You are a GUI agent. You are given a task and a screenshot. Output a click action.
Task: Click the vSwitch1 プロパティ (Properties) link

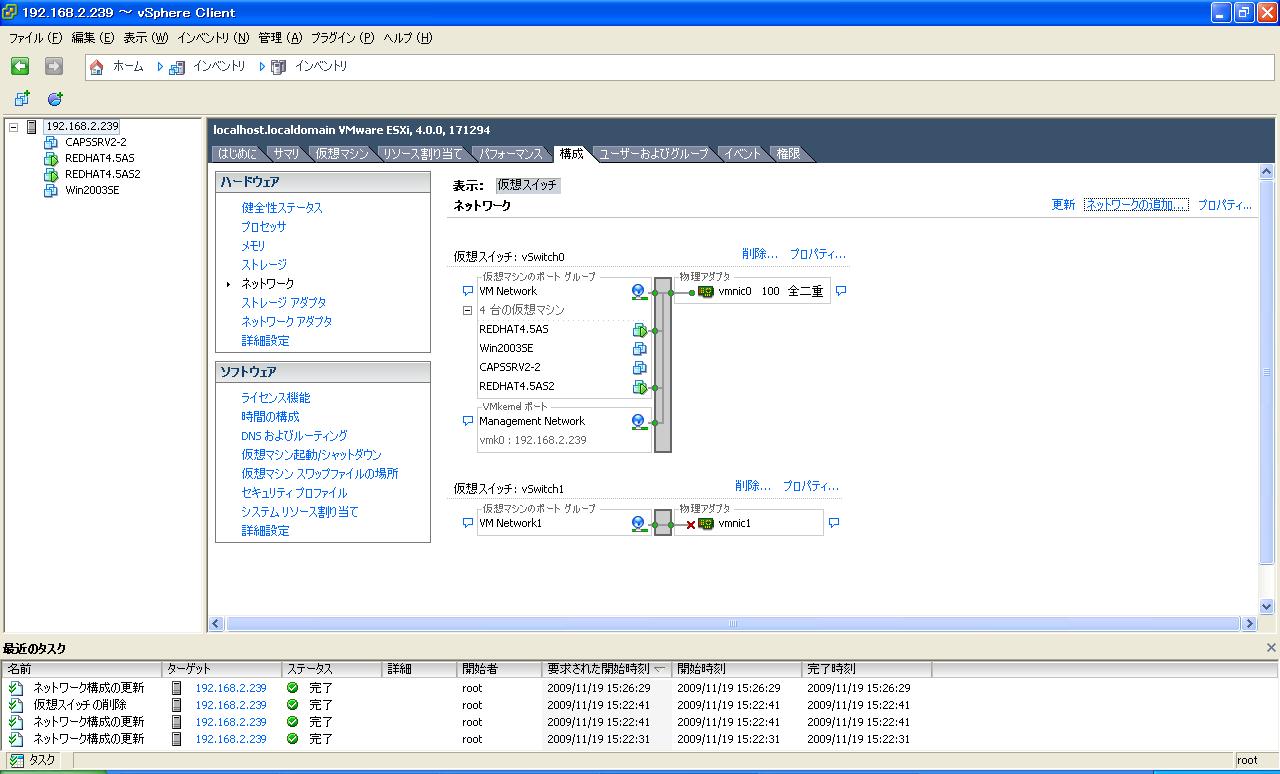811,487
